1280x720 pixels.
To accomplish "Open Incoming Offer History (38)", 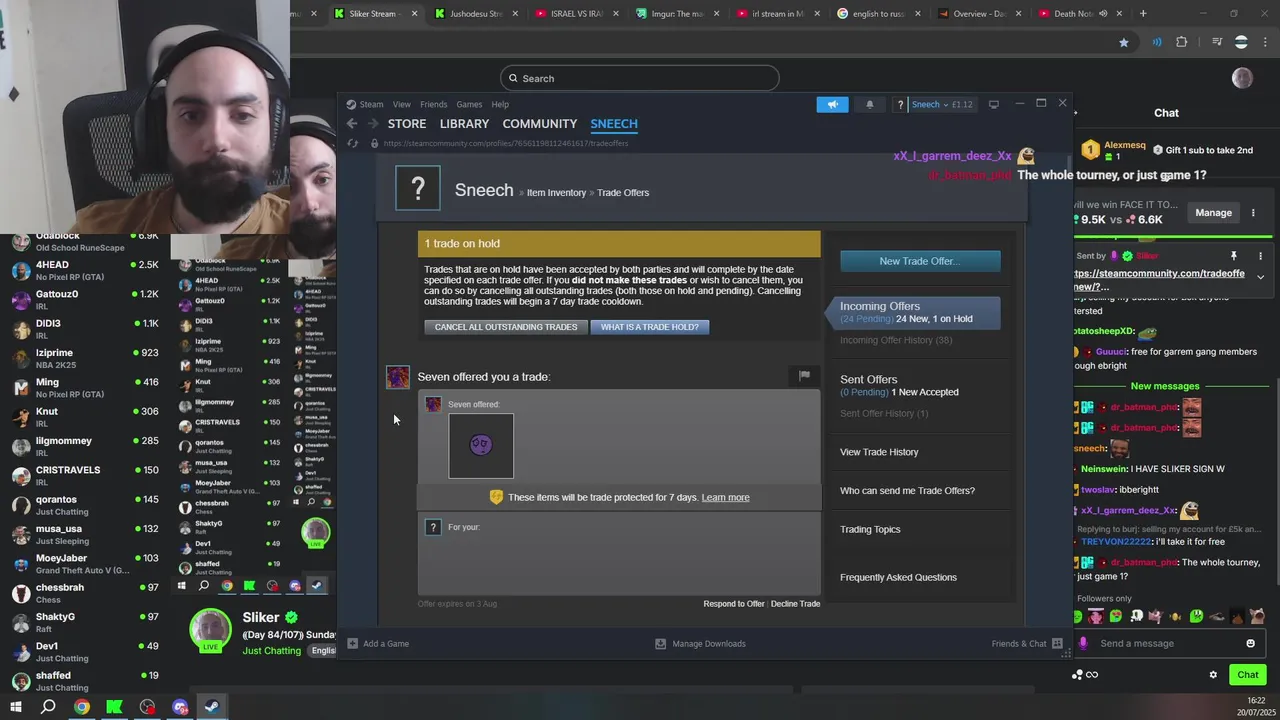I will (x=895, y=340).
